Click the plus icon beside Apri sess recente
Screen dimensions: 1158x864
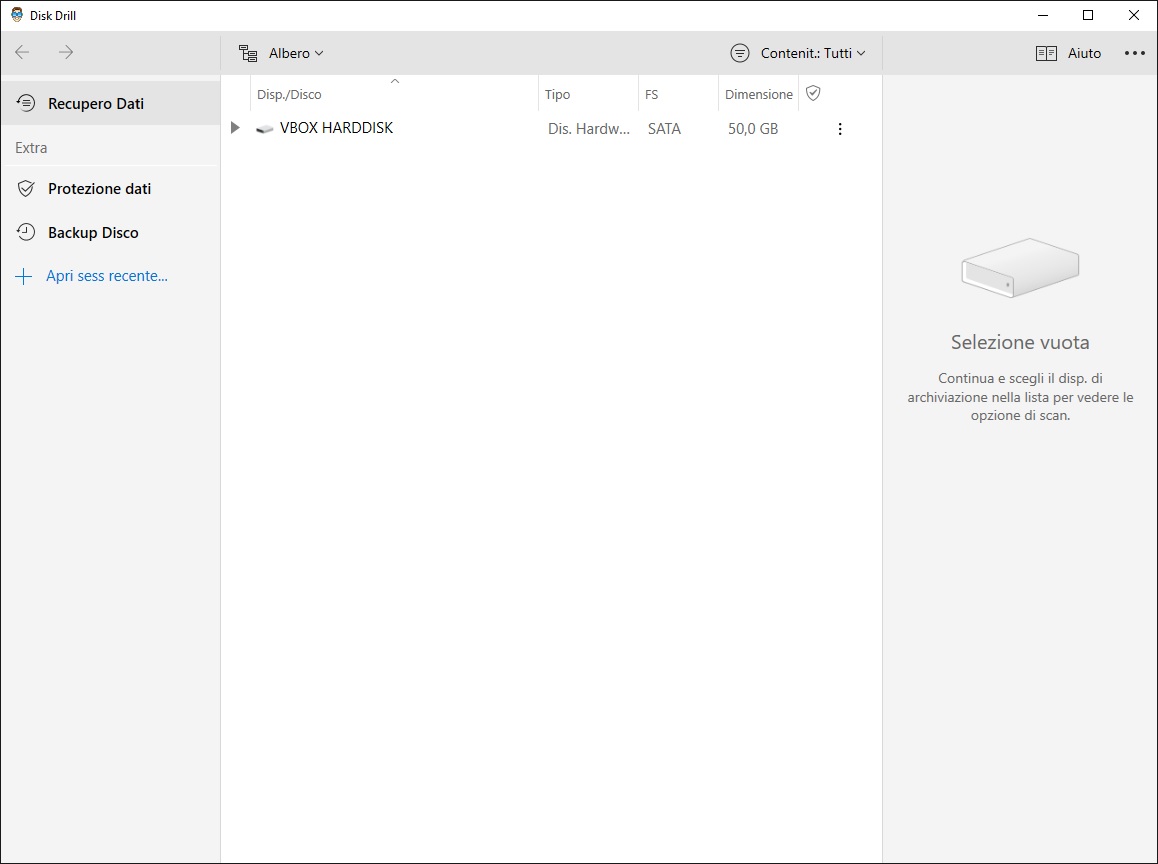coord(24,276)
